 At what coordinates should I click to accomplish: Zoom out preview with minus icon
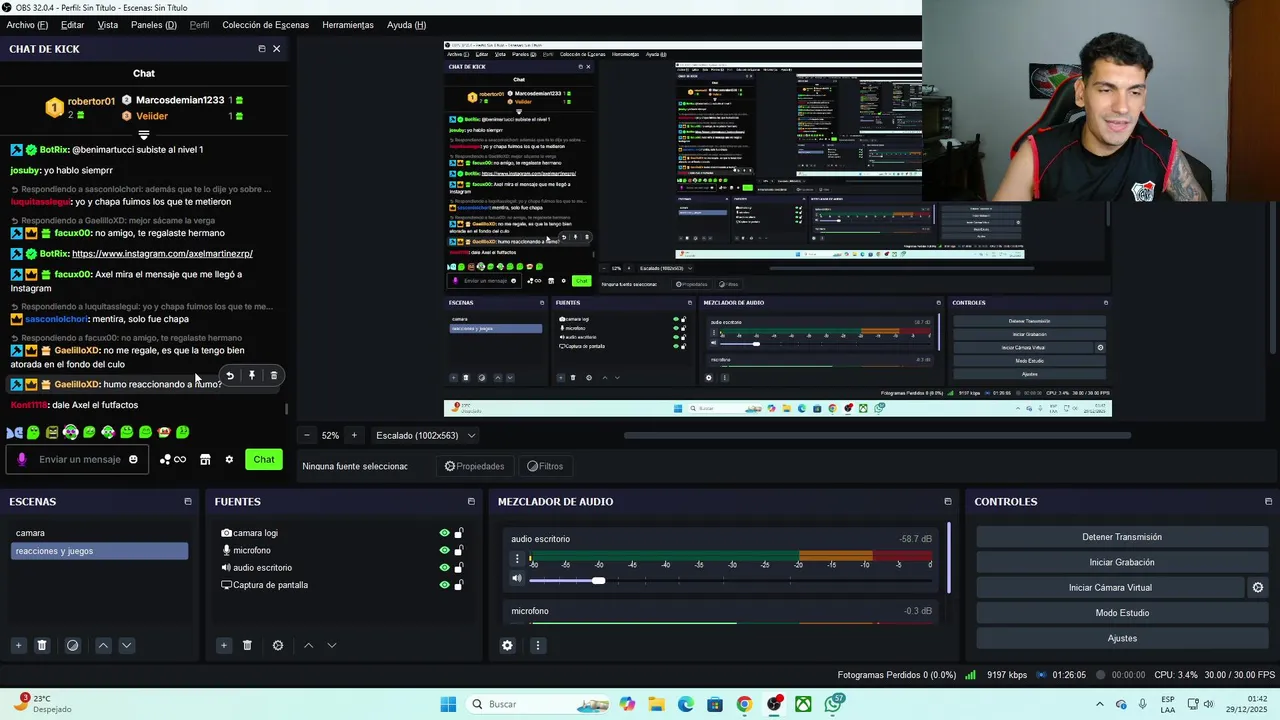307,436
